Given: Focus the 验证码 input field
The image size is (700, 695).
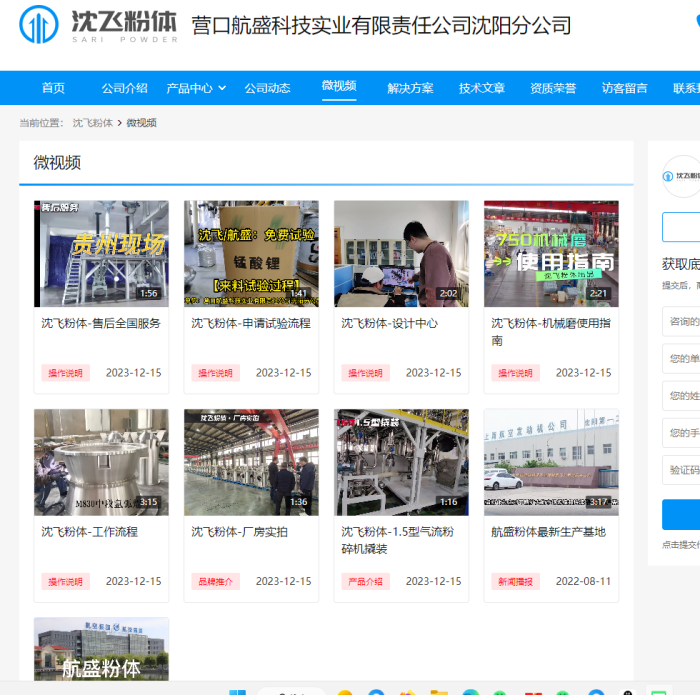Looking at the screenshot, I should [682, 470].
